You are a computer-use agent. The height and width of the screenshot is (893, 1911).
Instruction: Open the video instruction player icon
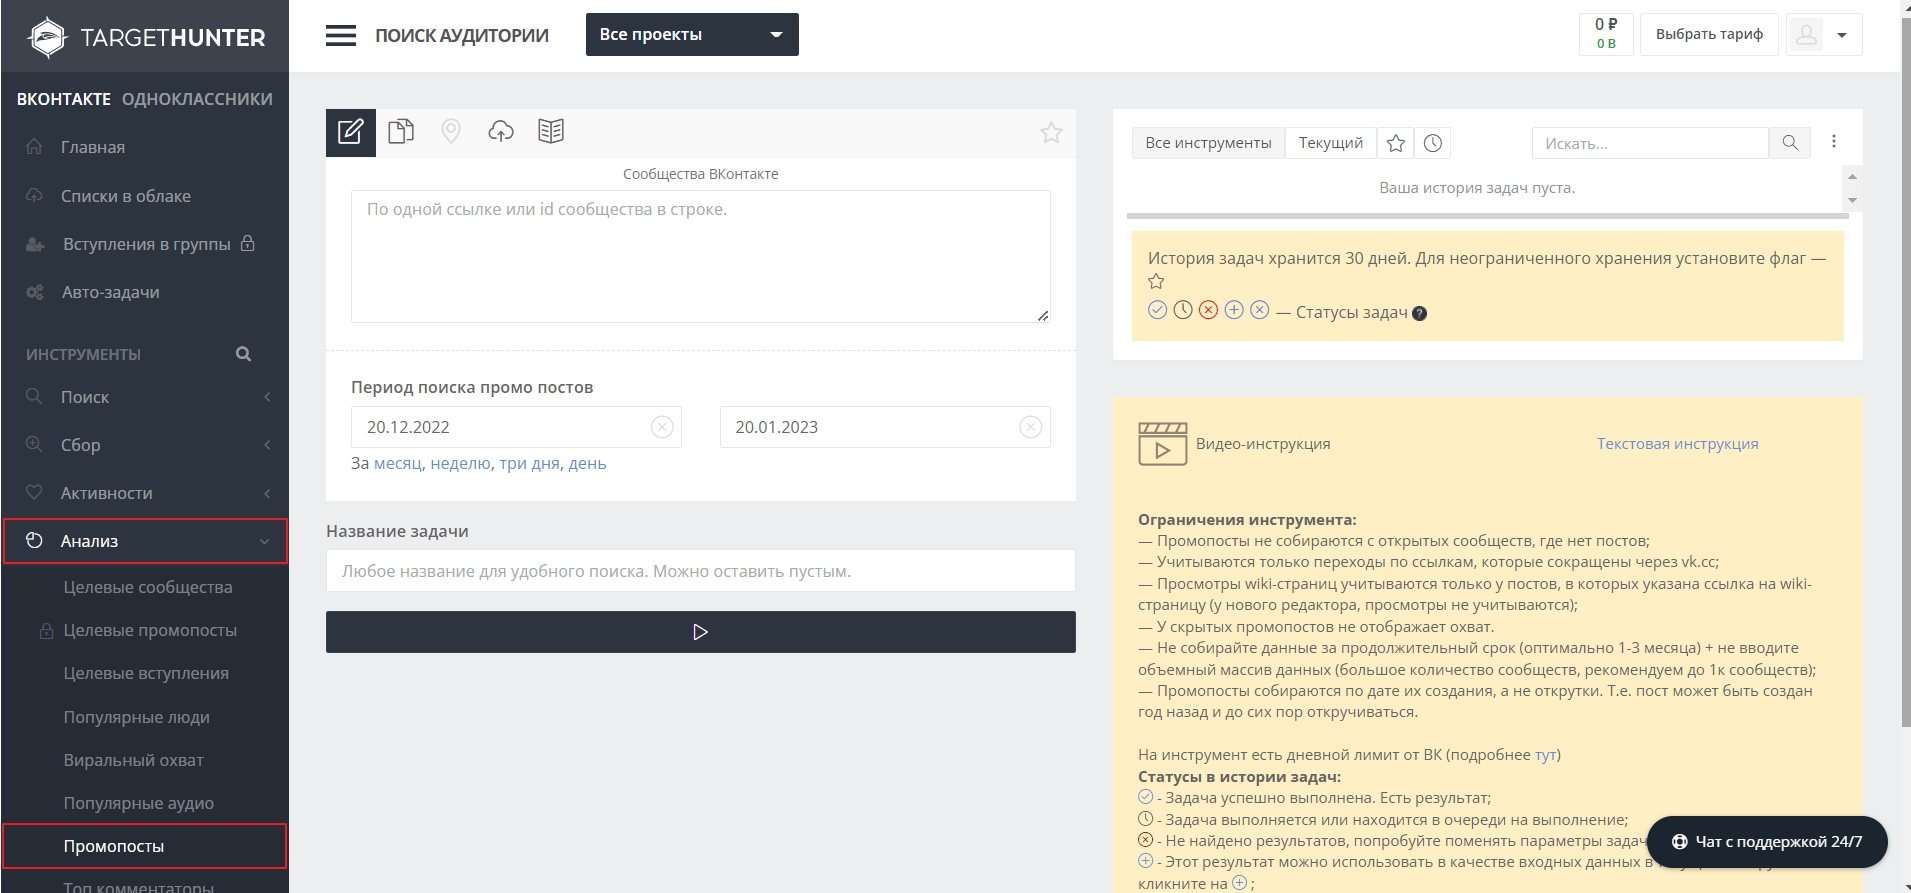(x=1162, y=444)
